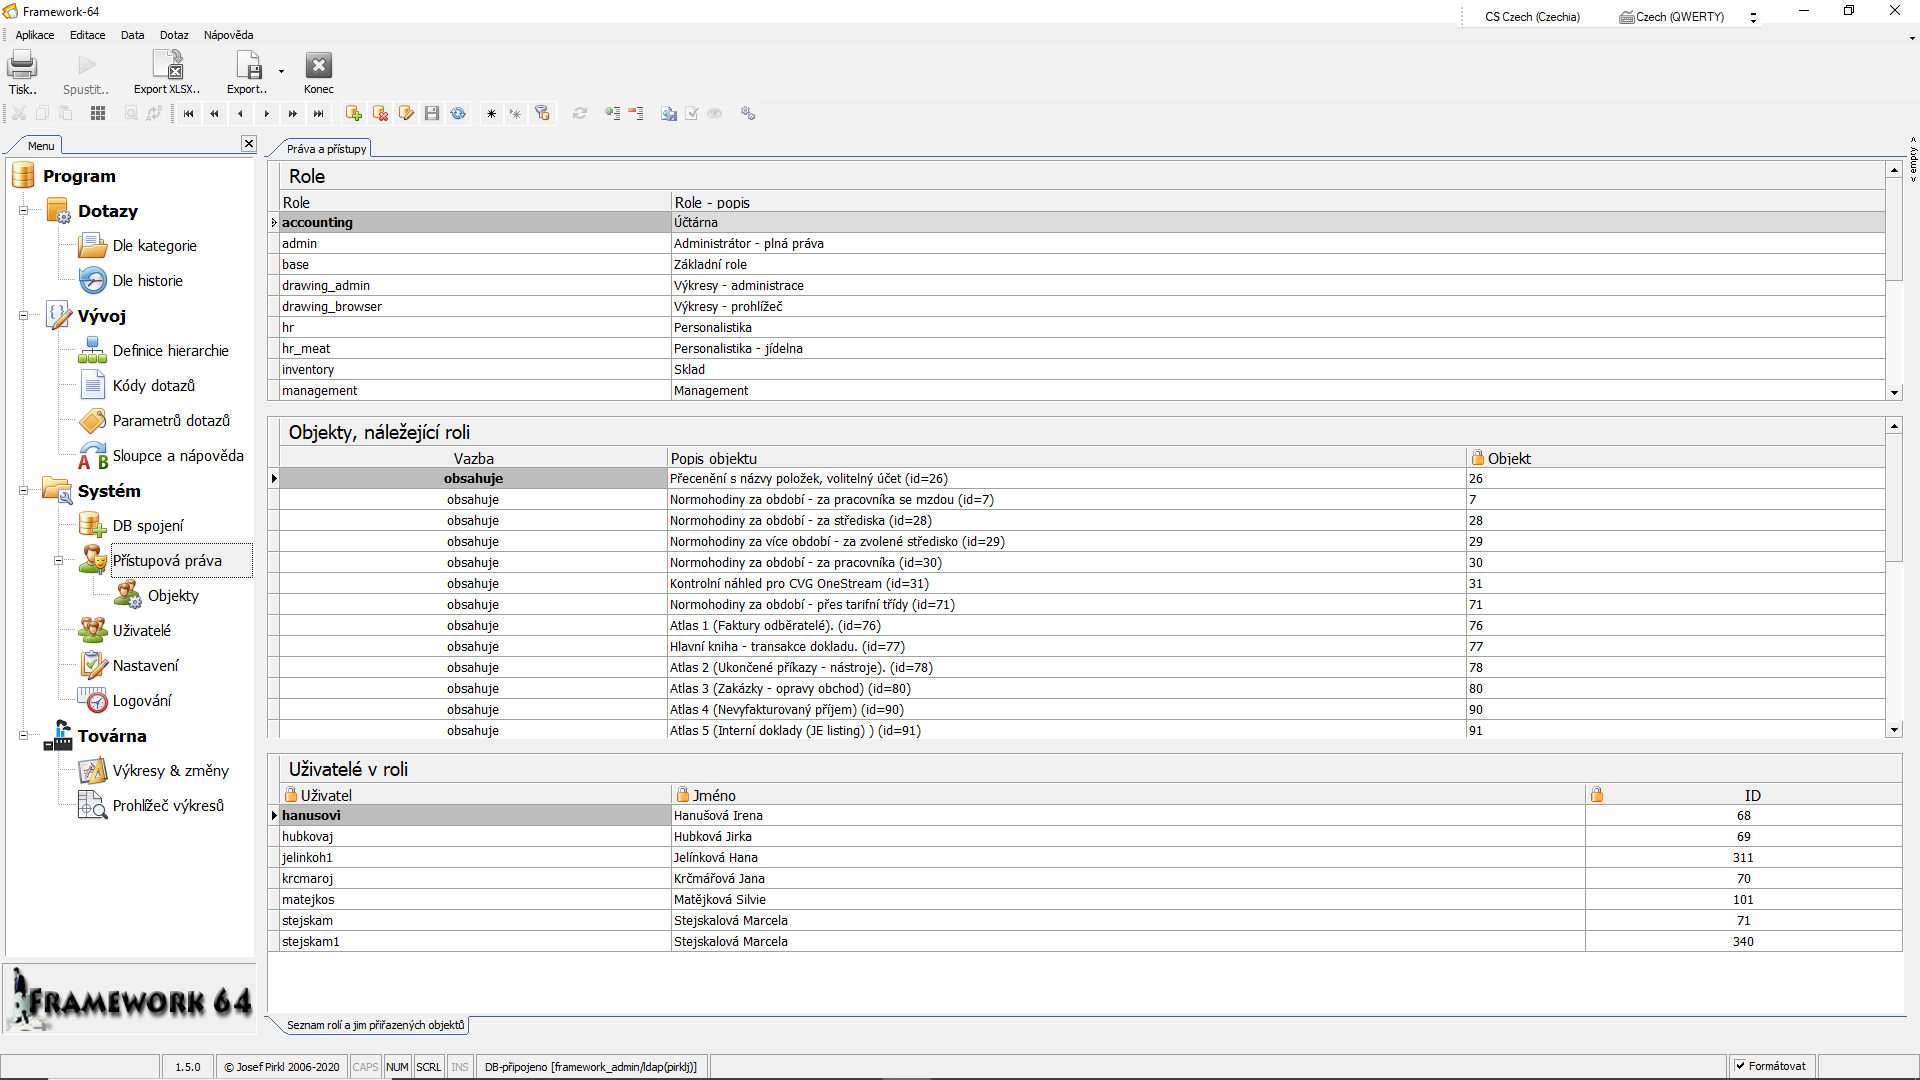Jump to the last record
The image size is (1920, 1080).
point(319,114)
